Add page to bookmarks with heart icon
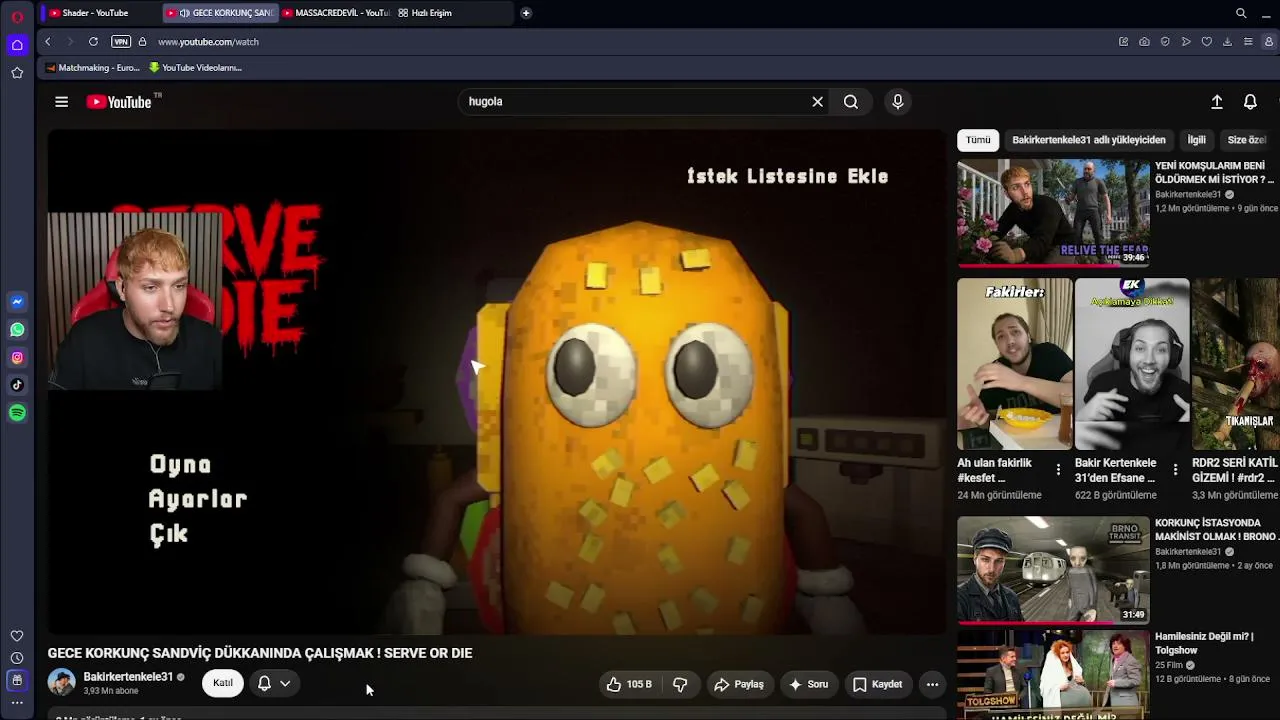1280x720 pixels. tap(1207, 42)
